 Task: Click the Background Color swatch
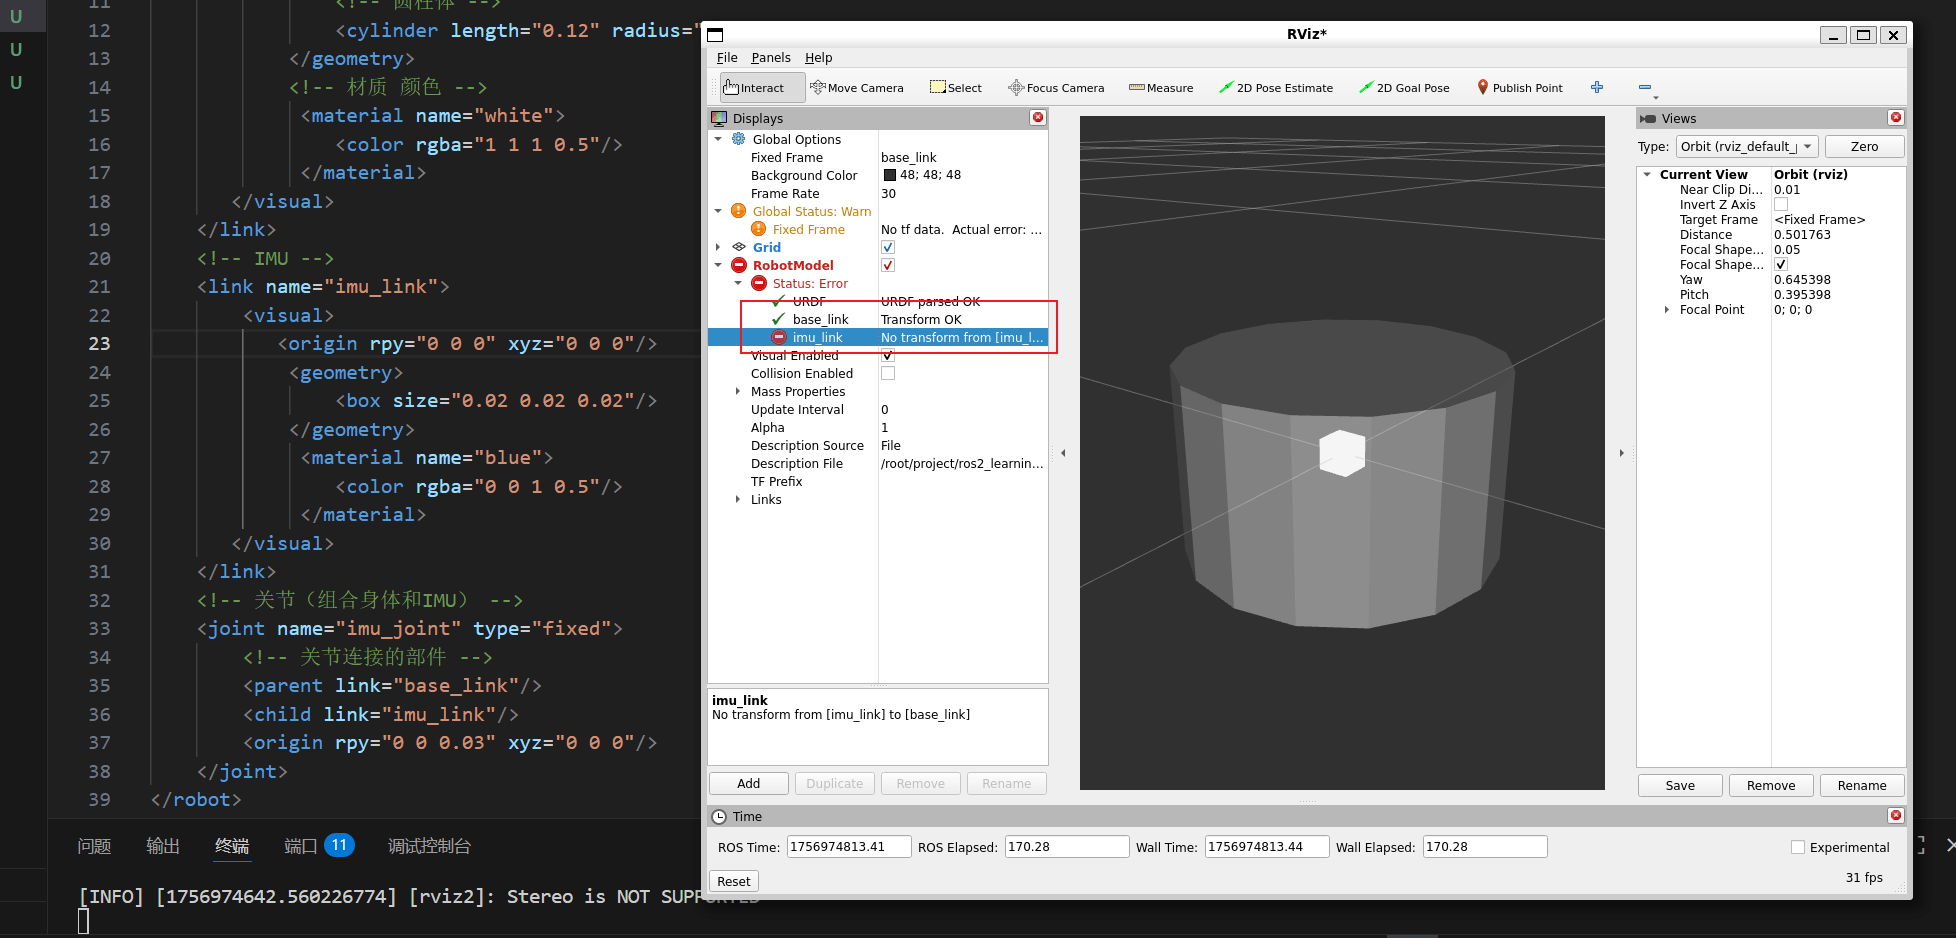tap(890, 176)
